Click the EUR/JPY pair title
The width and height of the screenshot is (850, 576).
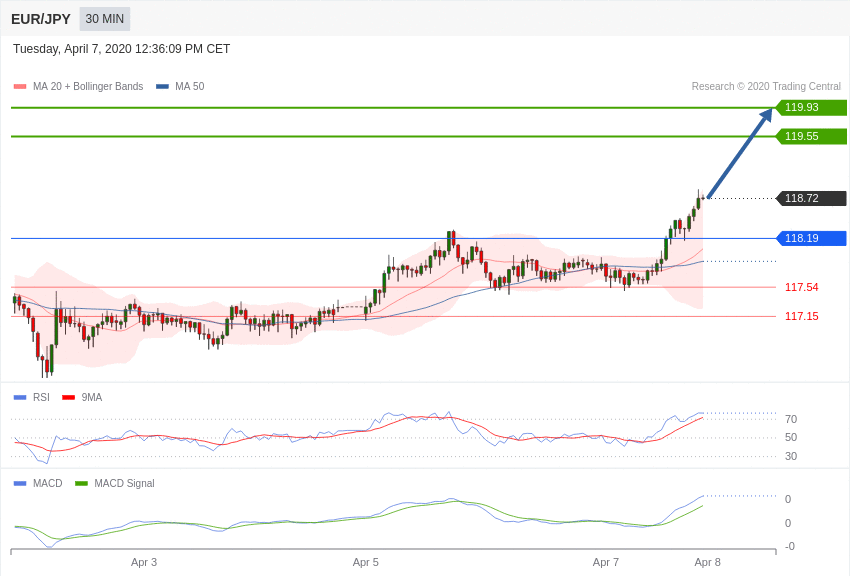pos(41,19)
